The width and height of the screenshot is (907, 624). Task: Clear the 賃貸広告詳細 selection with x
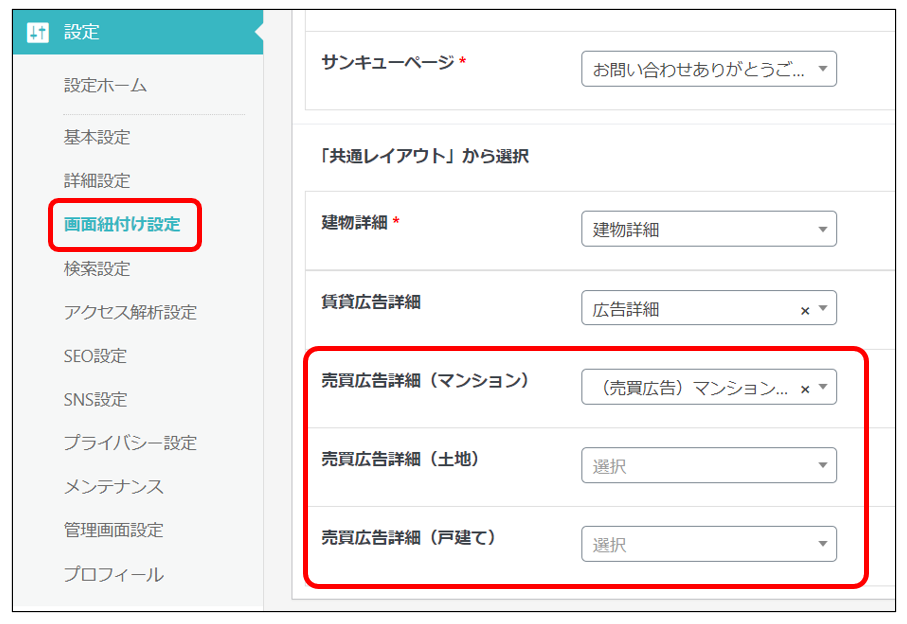pyautogui.click(x=805, y=310)
